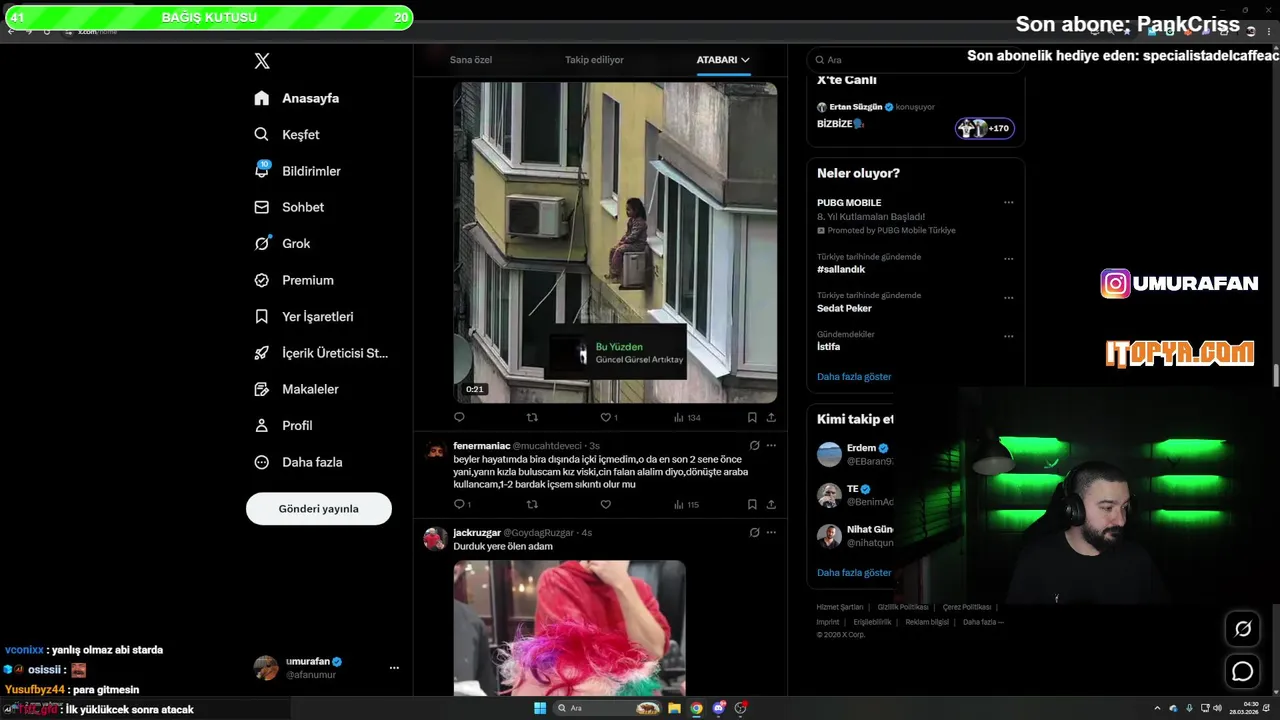Open Yer İşaretleri bookmarks
The image size is (1280, 720).
(304, 316)
